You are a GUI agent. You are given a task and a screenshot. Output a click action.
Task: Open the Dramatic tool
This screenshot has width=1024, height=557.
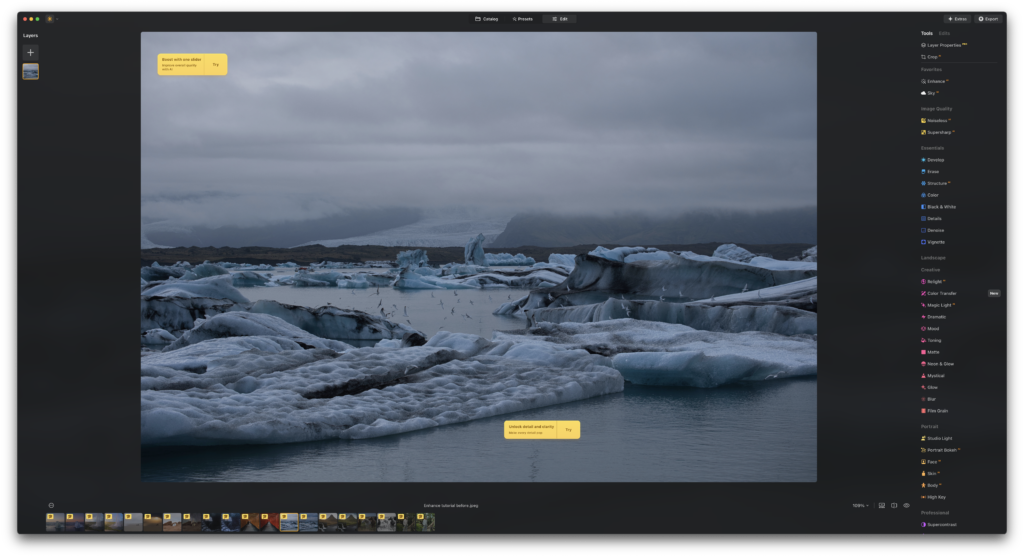[933, 317]
